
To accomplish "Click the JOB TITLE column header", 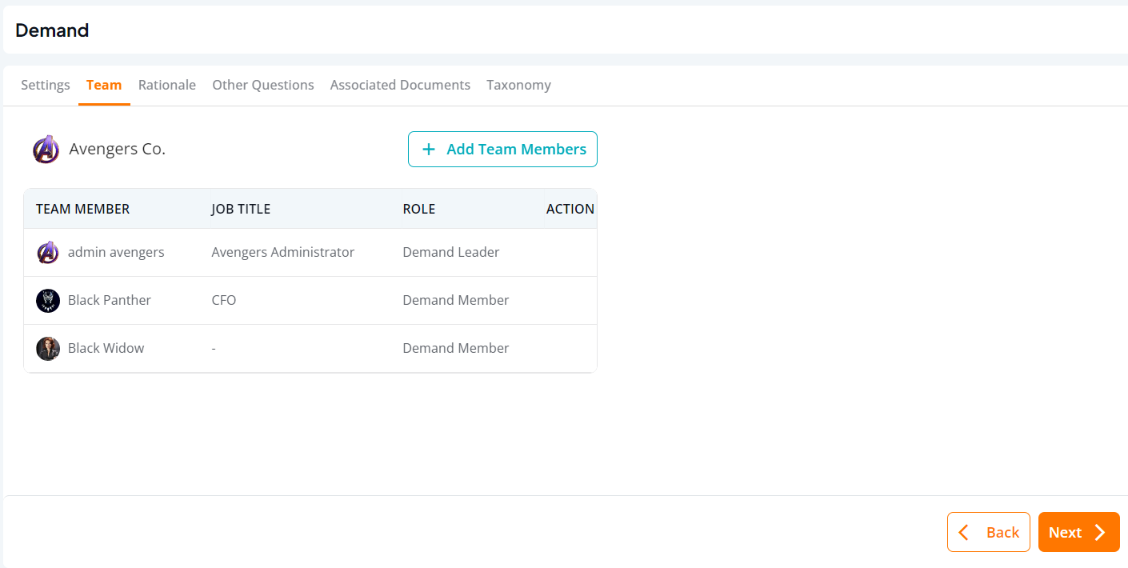I will point(241,209).
